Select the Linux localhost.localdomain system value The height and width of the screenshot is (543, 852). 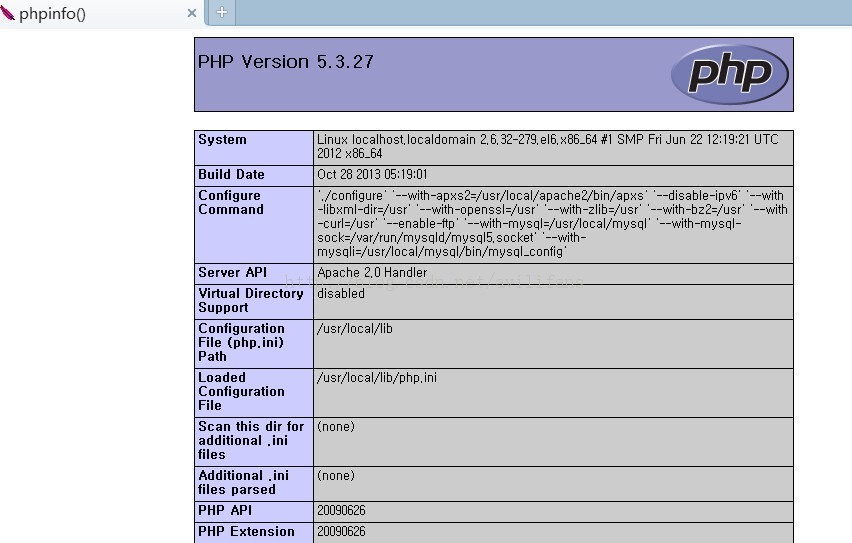pos(548,147)
